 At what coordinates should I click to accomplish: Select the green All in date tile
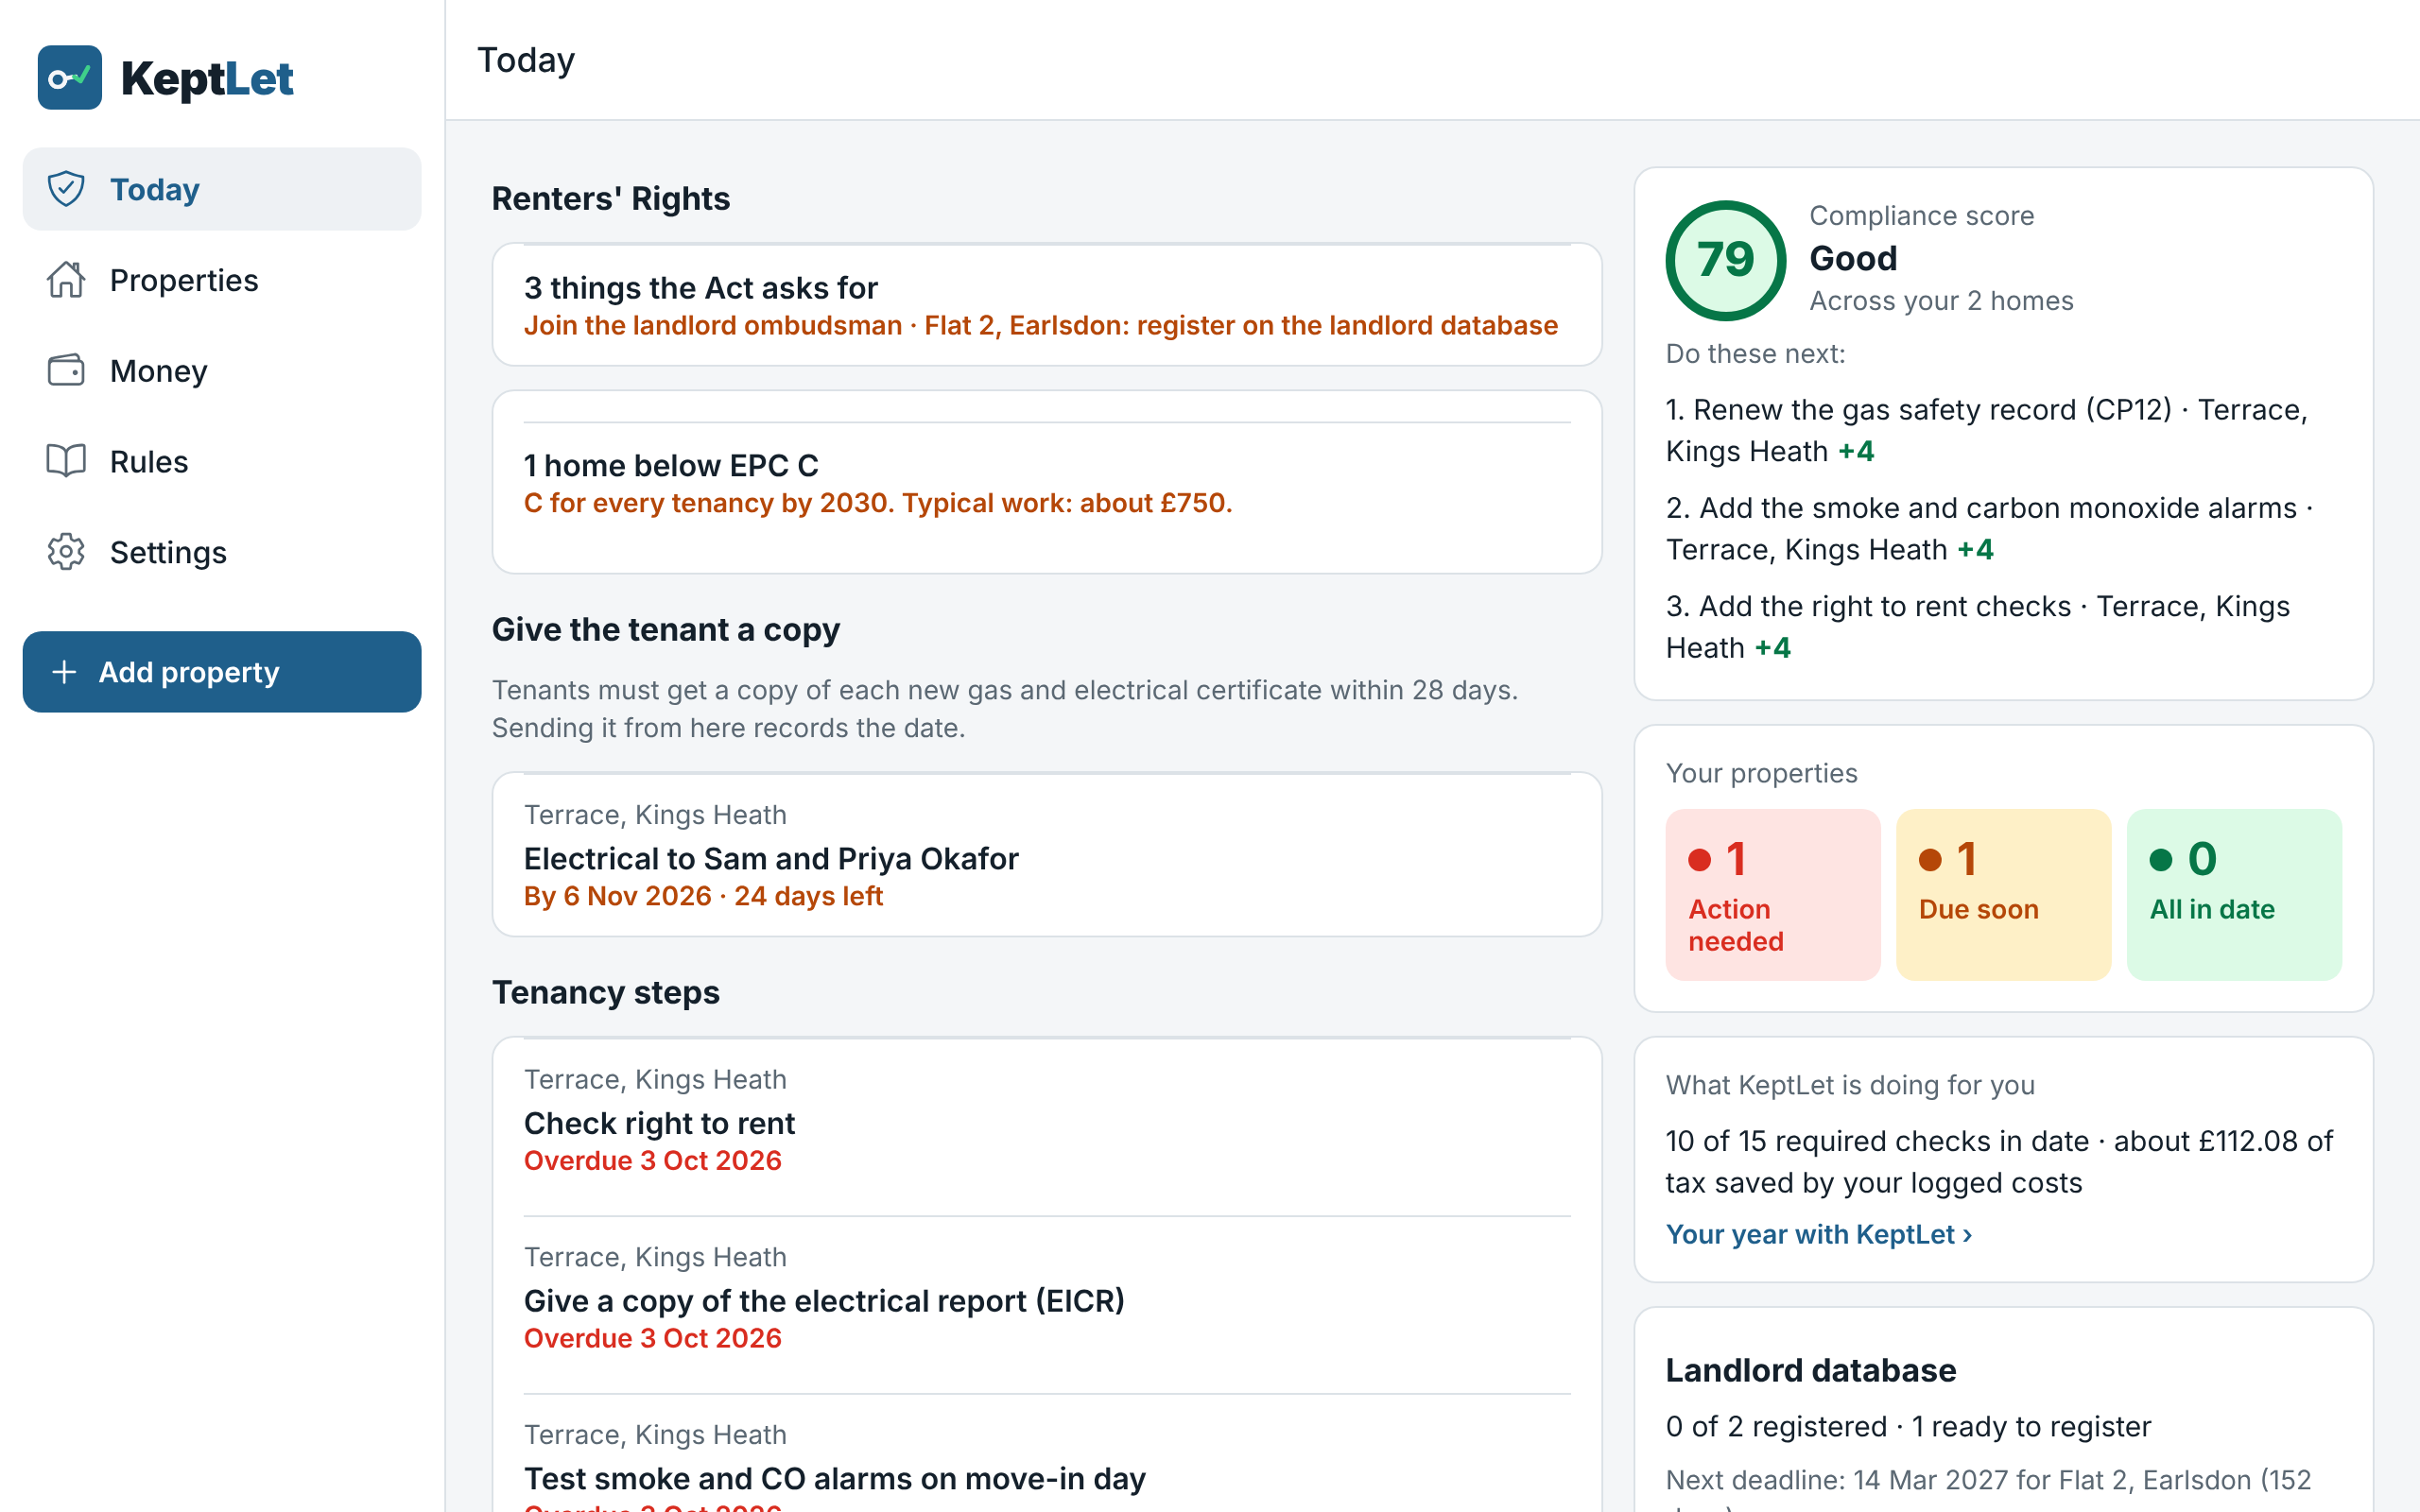click(x=2234, y=895)
